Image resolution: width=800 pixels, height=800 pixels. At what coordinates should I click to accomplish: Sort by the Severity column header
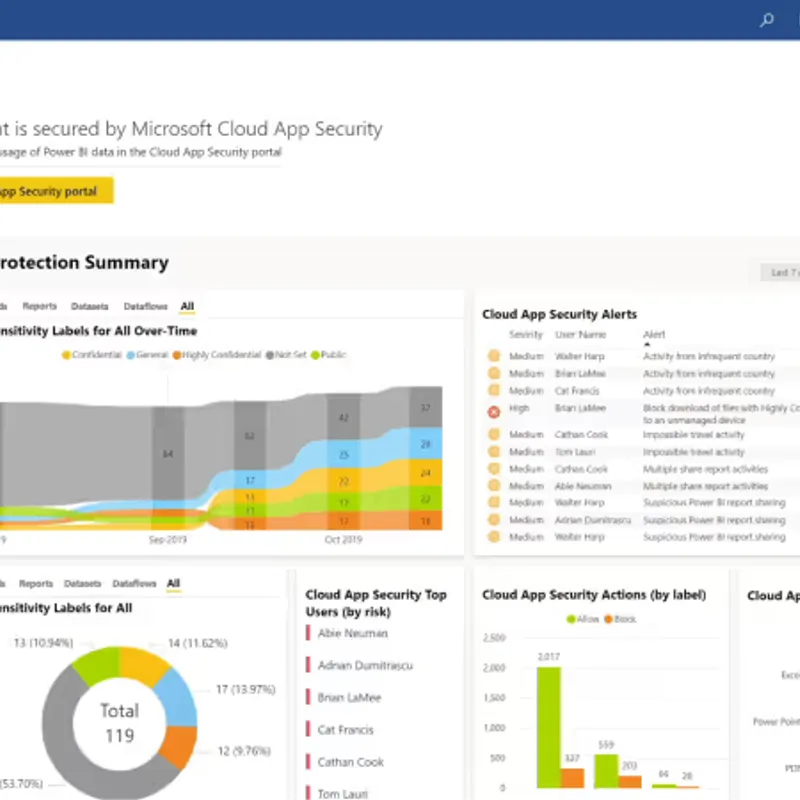tap(526, 335)
